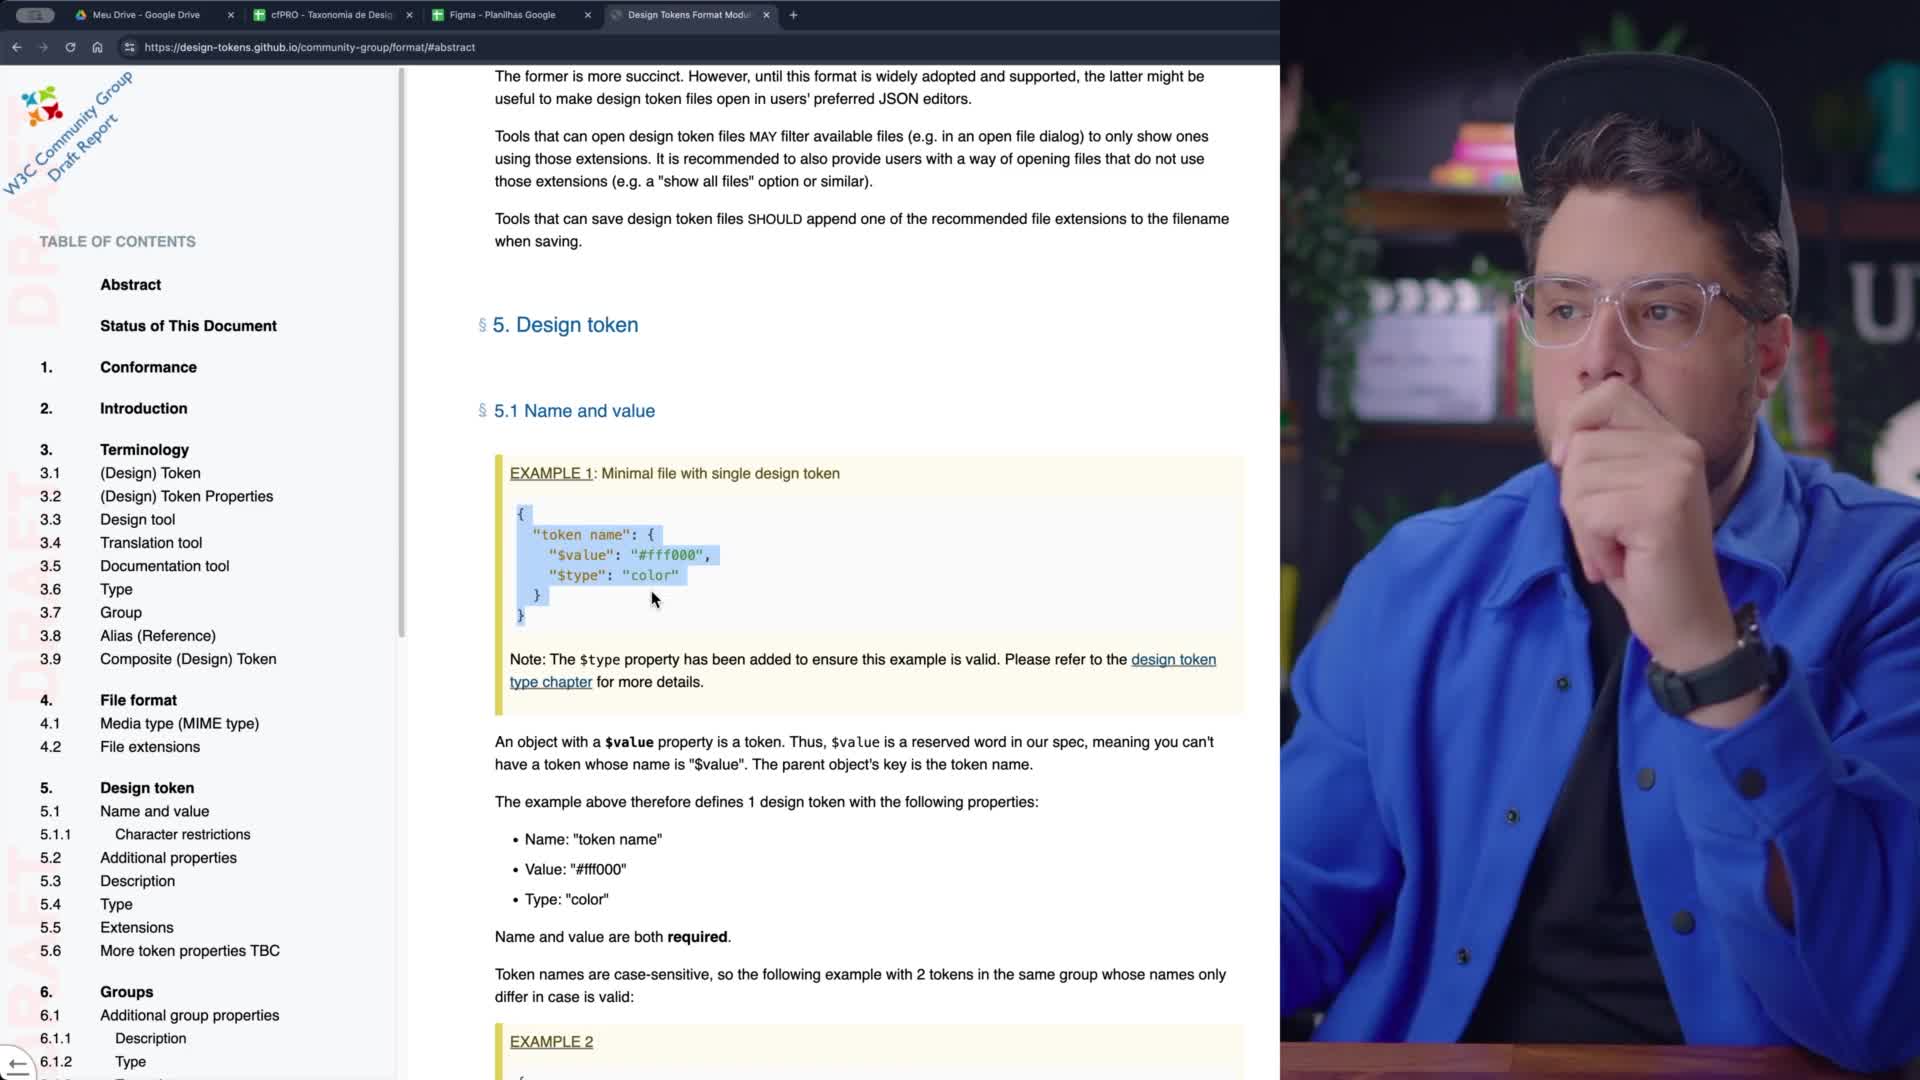The width and height of the screenshot is (1920, 1080).
Task: Open the Abstract entry in the contents
Action: click(130, 285)
